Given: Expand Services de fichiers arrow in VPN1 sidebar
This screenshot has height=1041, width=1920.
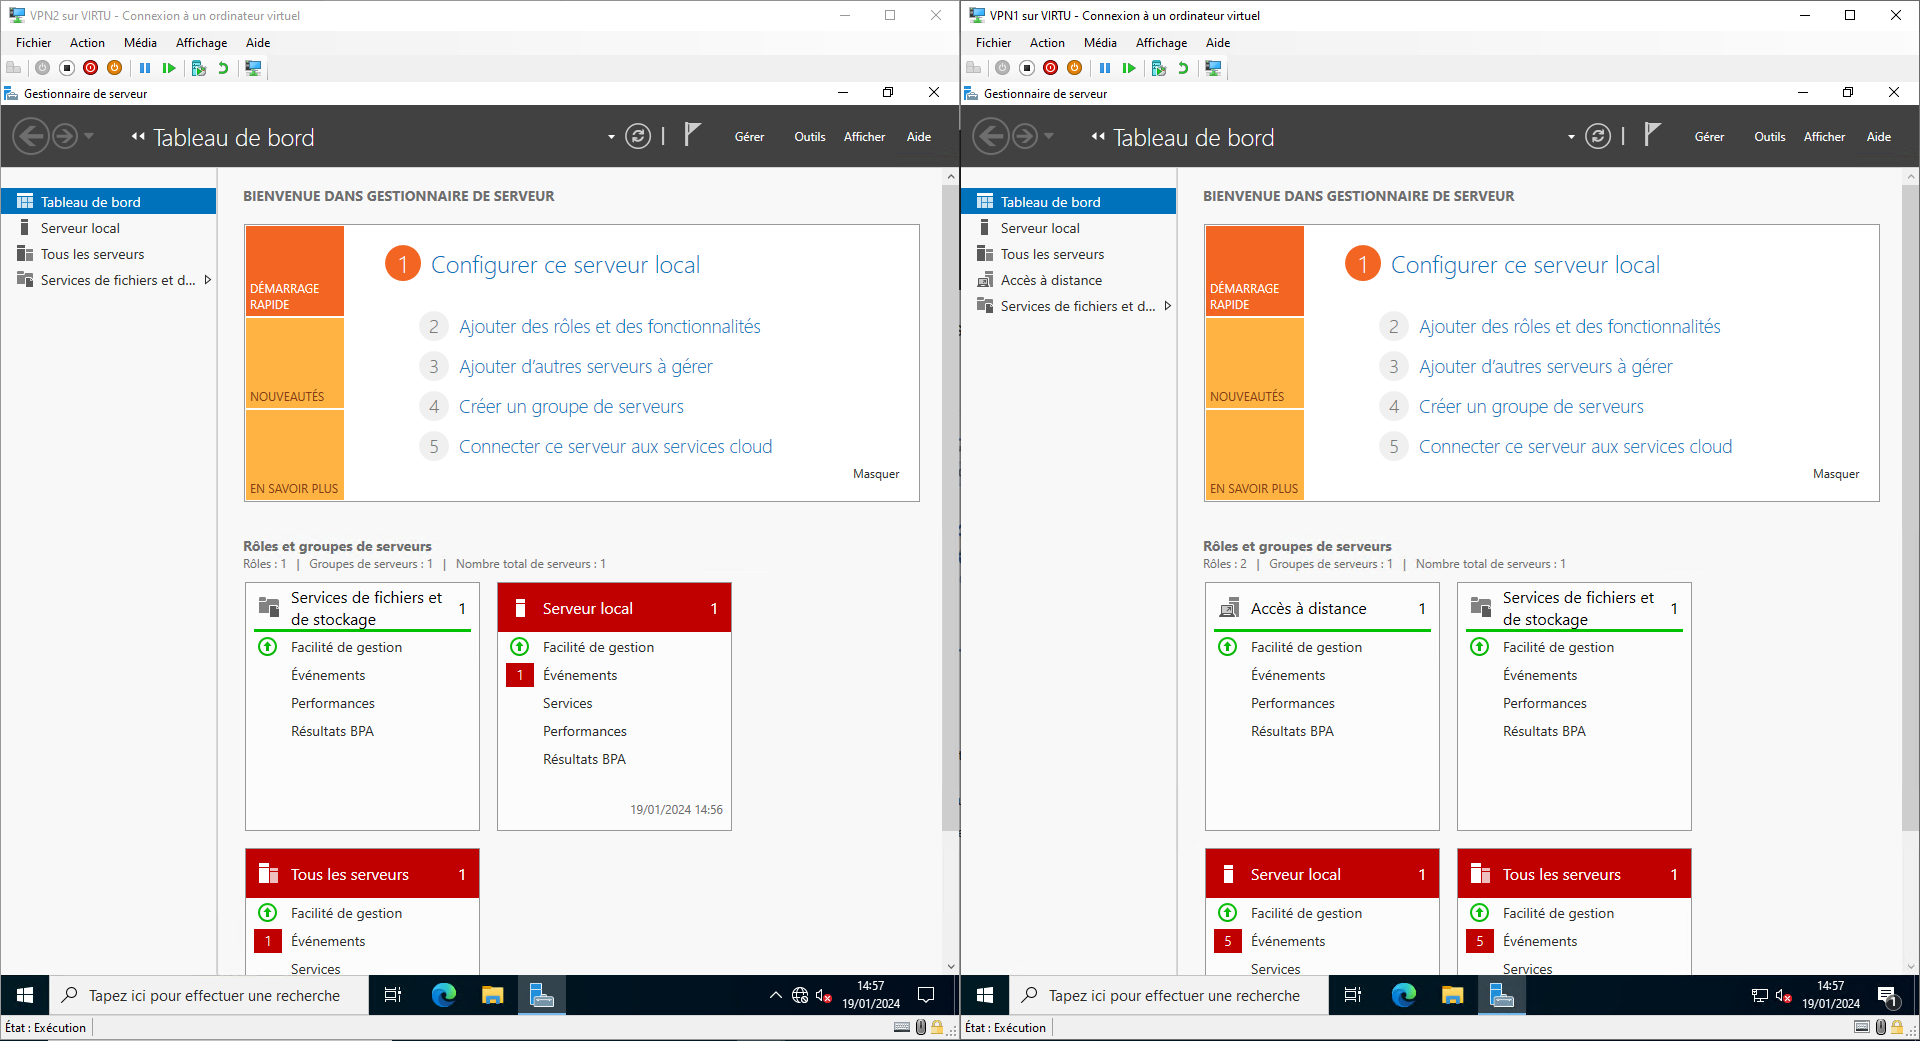Looking at the screenshot, I should click(1167, 306).
